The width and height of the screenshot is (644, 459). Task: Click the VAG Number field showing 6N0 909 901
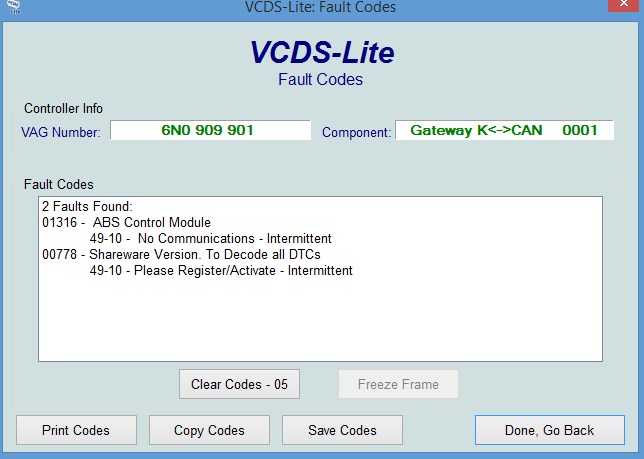210,130
